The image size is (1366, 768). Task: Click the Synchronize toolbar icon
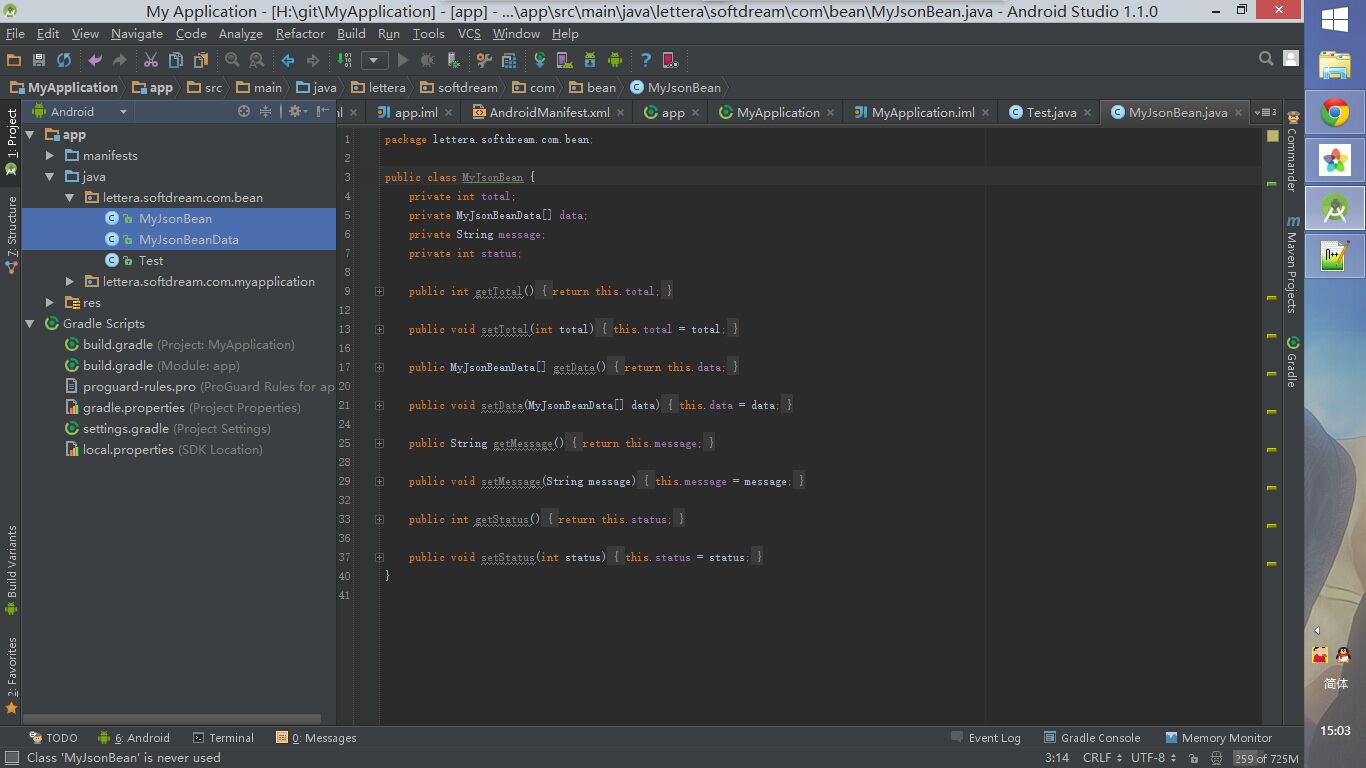click(x=64, y=60)
